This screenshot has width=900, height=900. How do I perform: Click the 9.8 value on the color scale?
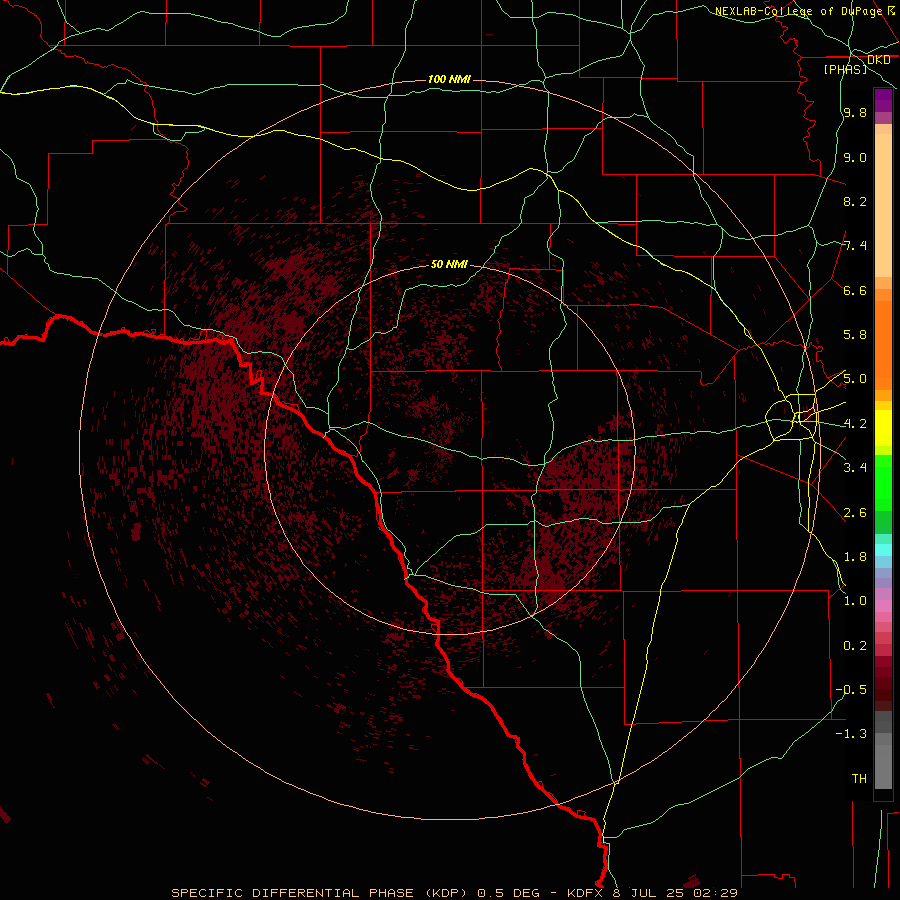(855, 113)
